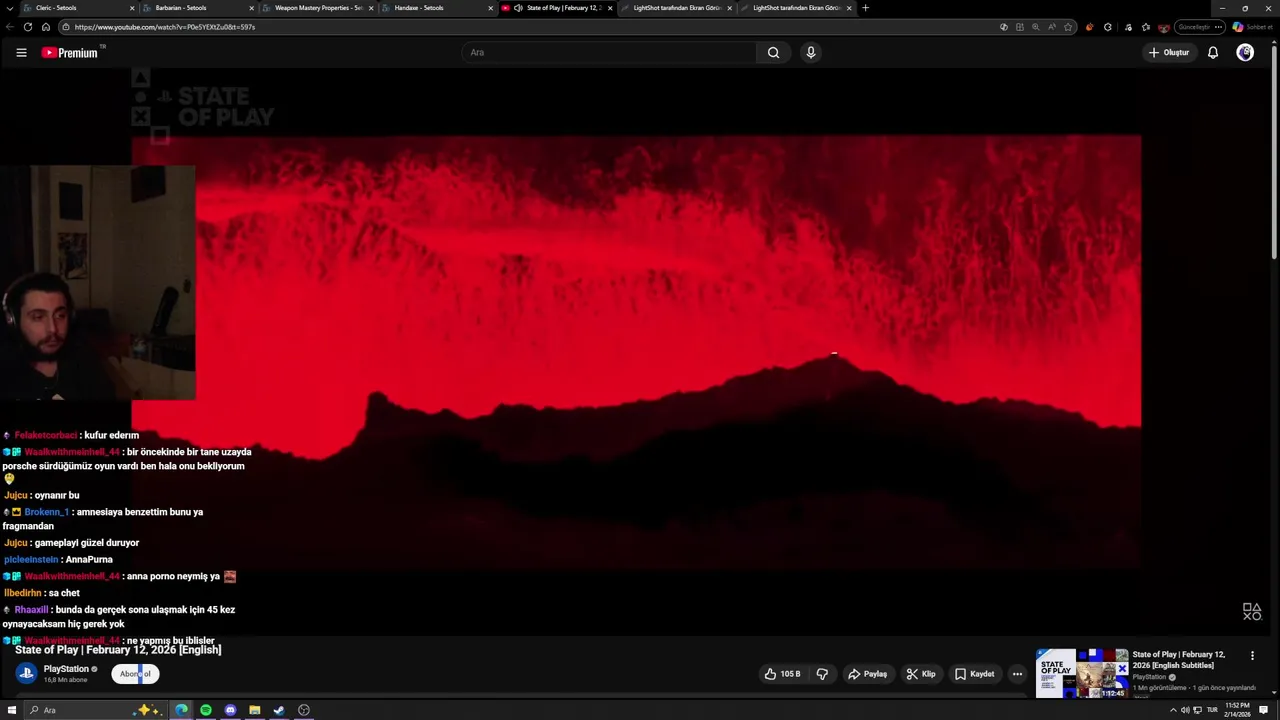
Task: Open File Explorer from the taskbar
Action: pos(254,710)
